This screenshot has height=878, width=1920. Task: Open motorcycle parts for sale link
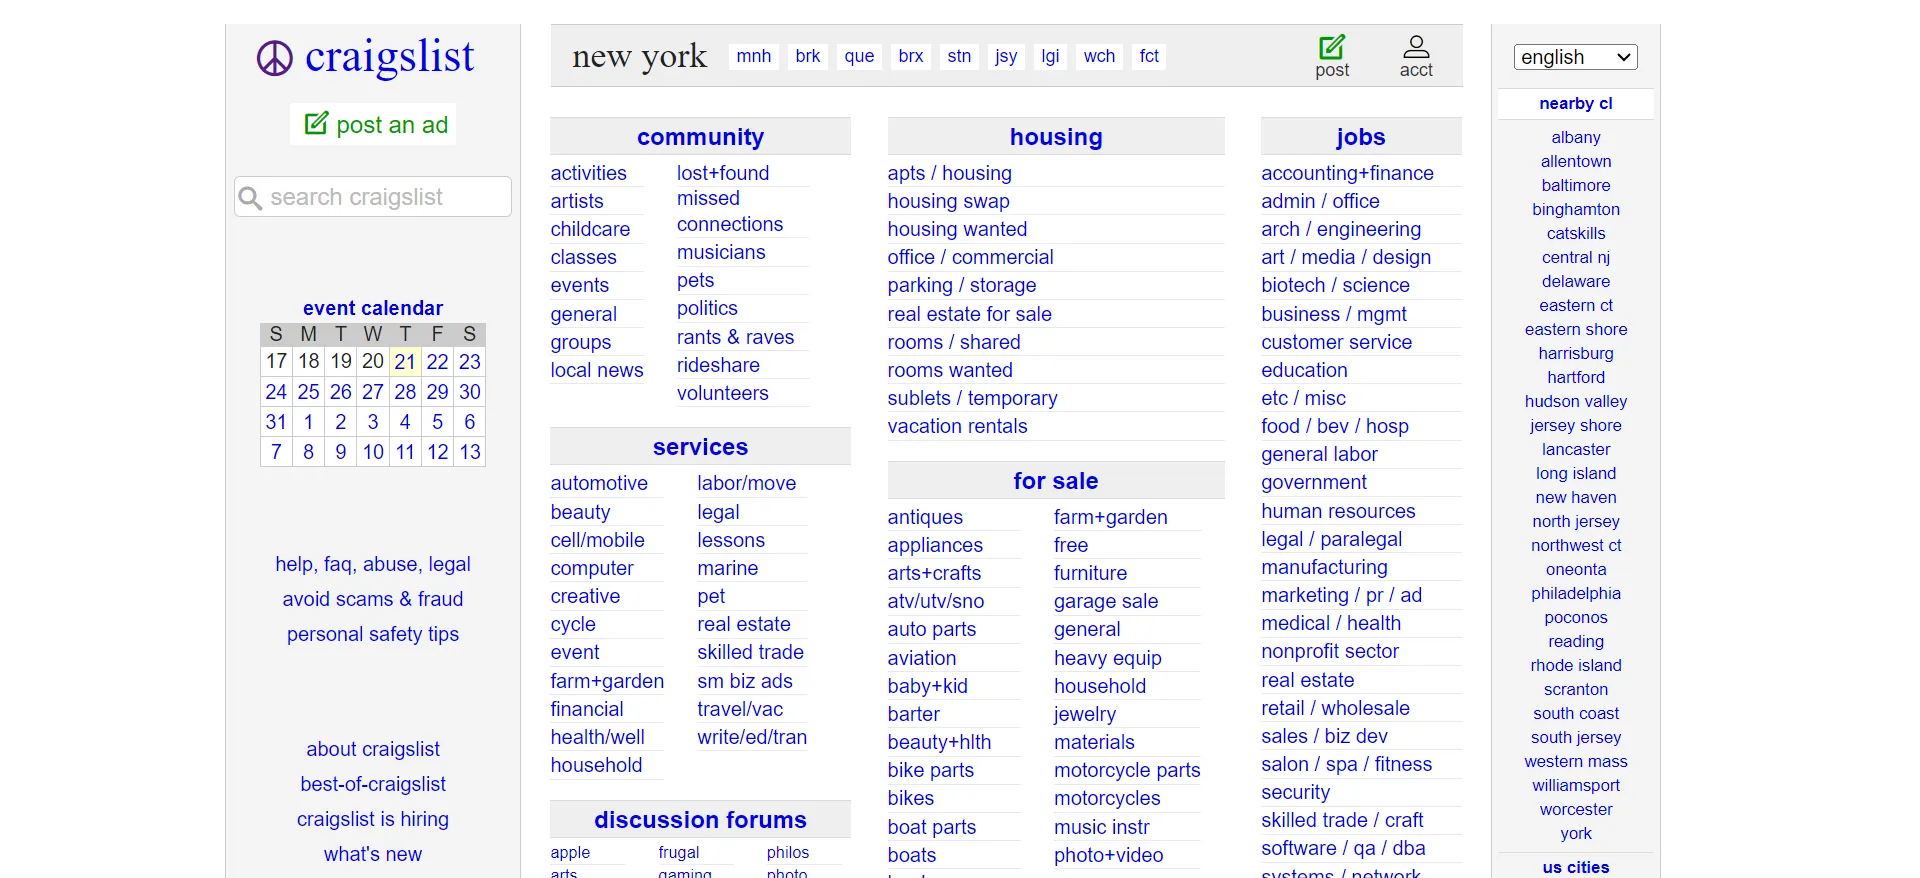(x=1127, y=770)
